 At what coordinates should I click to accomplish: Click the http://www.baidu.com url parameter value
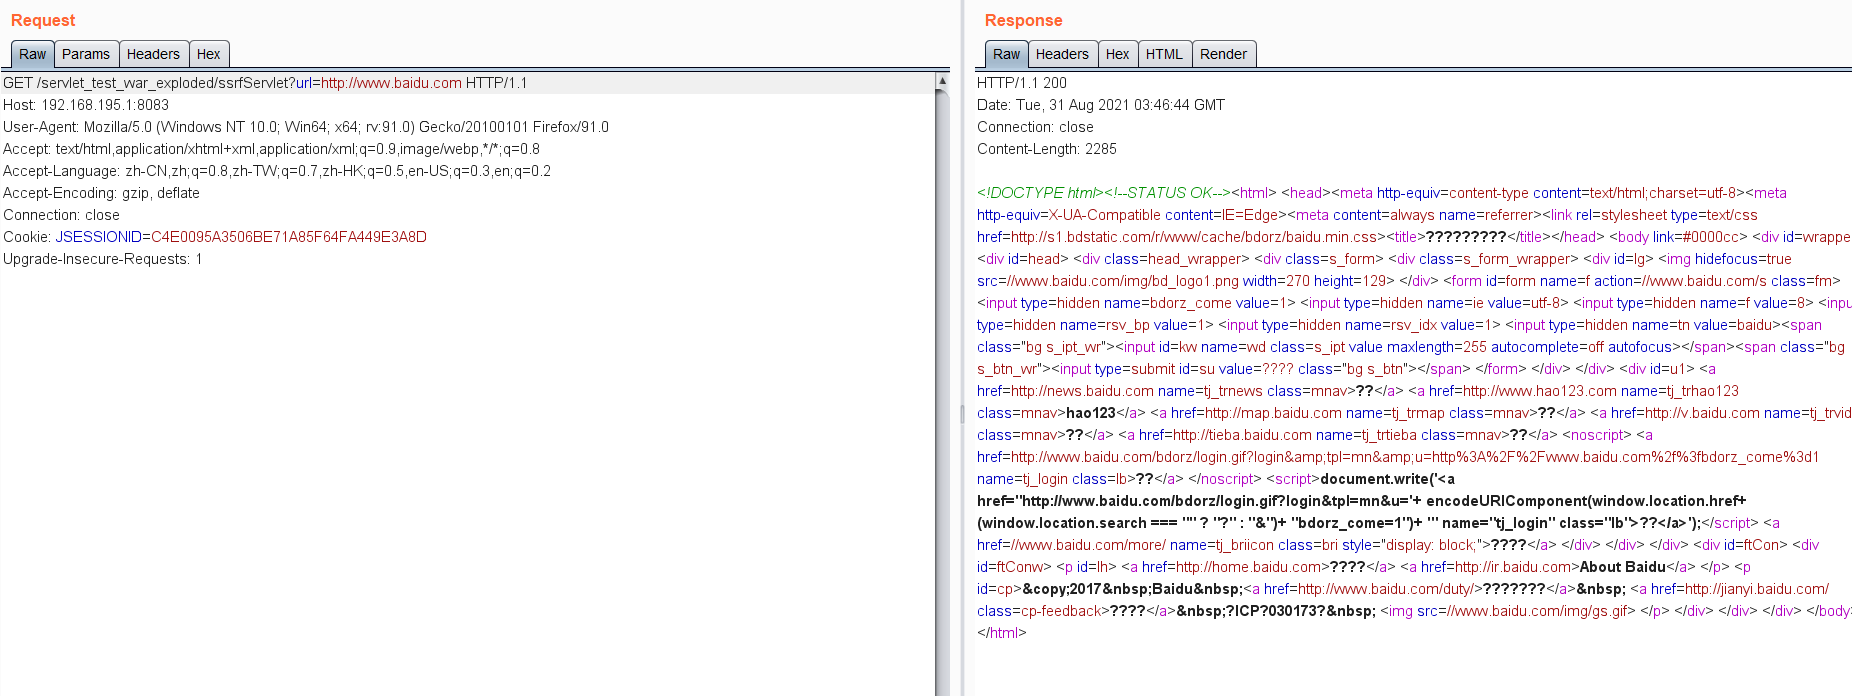pyautogui.click(x=391, y=83)
